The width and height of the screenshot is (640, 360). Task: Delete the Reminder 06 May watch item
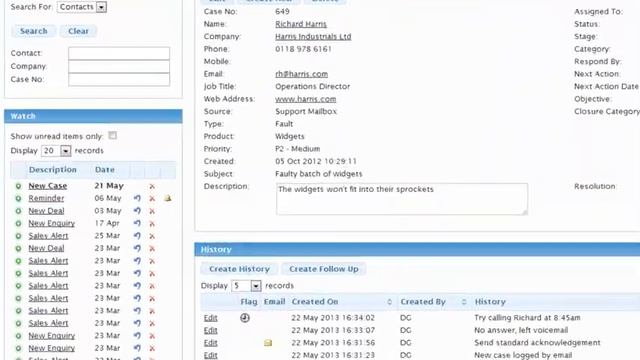point(152,199)
